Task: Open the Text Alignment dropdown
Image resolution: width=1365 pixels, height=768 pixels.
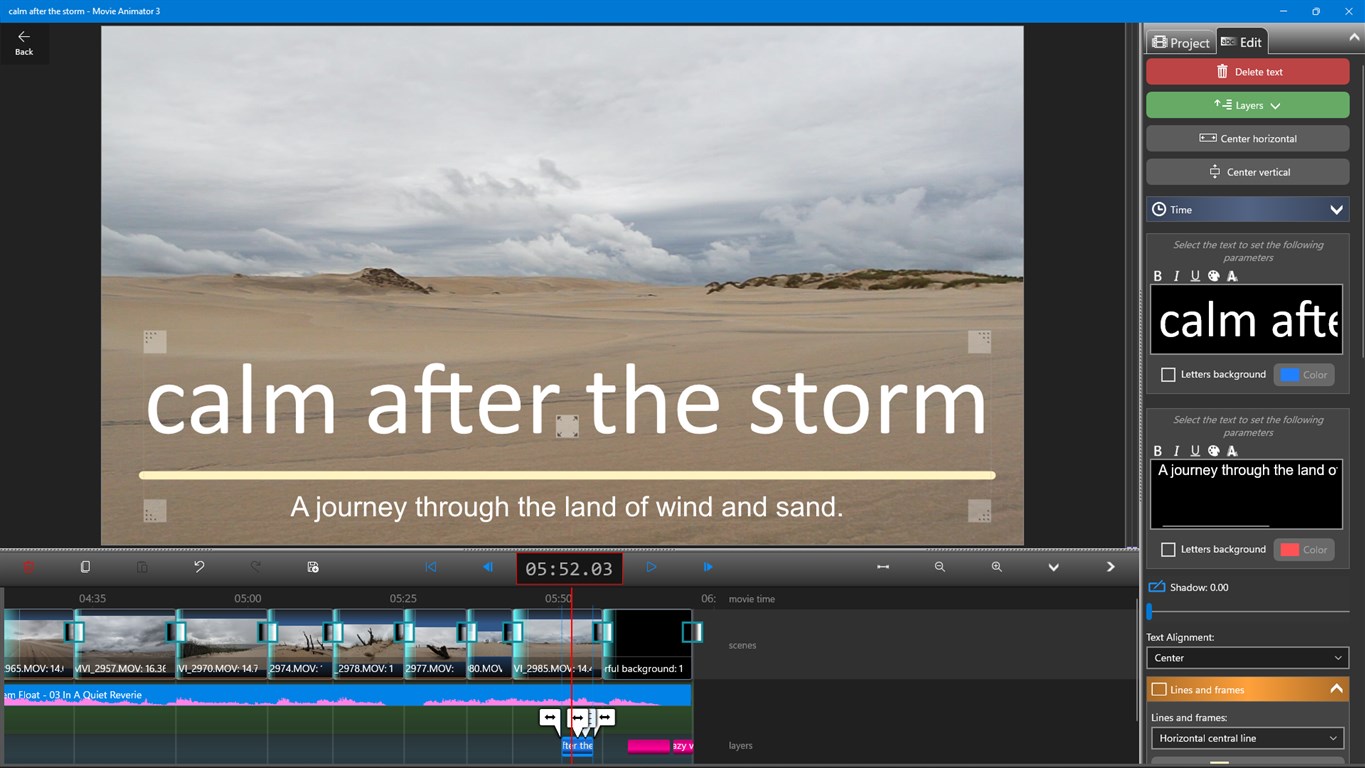Action: click(x=1247, y=658)
